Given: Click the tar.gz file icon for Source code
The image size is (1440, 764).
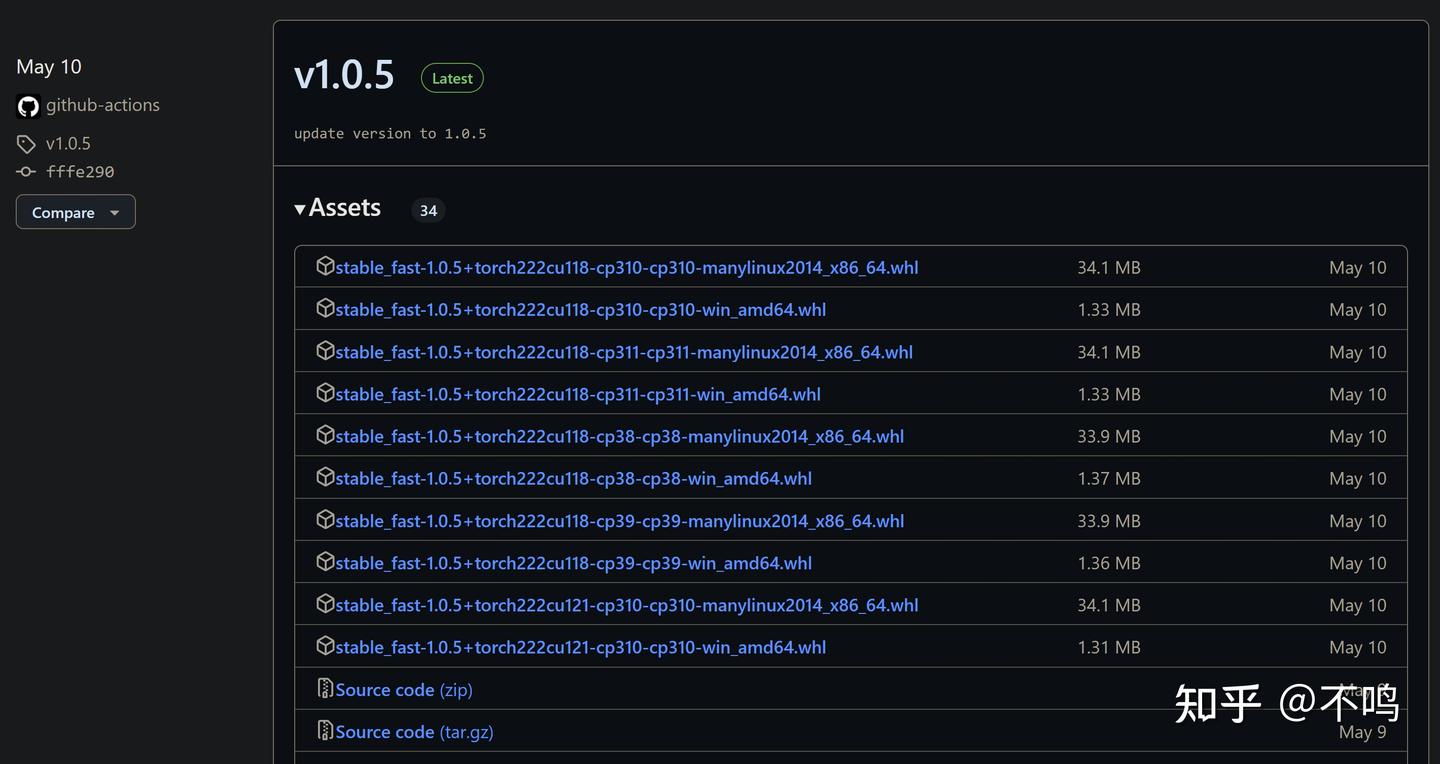Looking at the screenshot, I should tap(325, 731).
